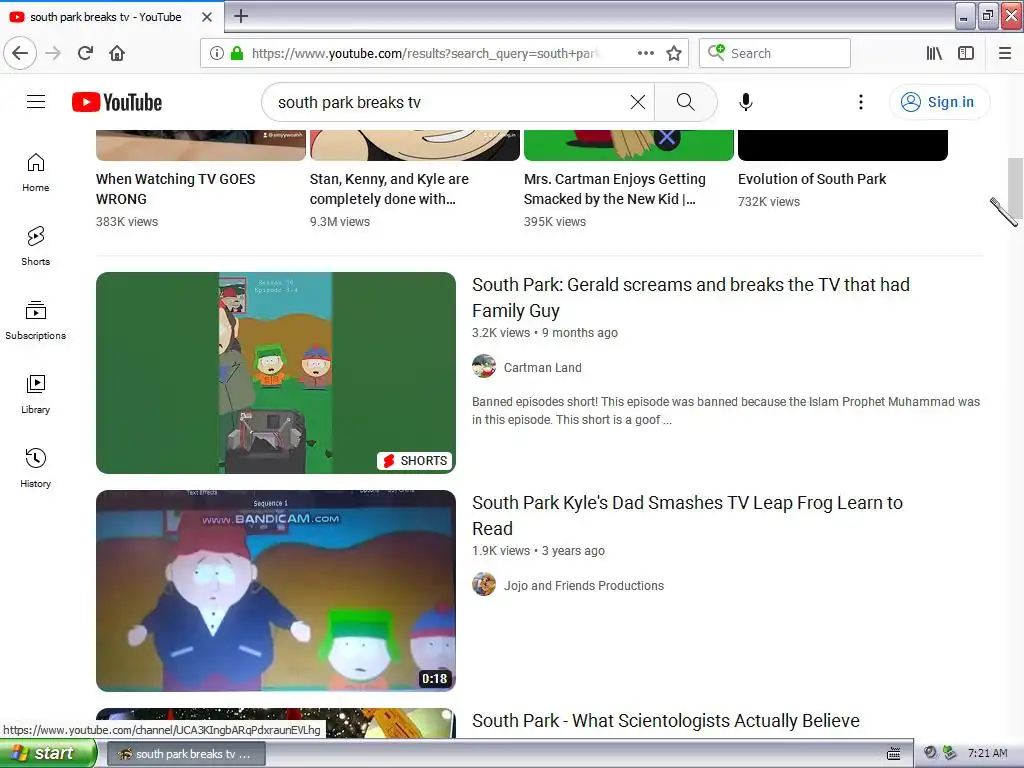Select 'south park breaks tv' taskbar button
Image resolution: width=1024 pixels, height=768 pixels.
point(186,754)
